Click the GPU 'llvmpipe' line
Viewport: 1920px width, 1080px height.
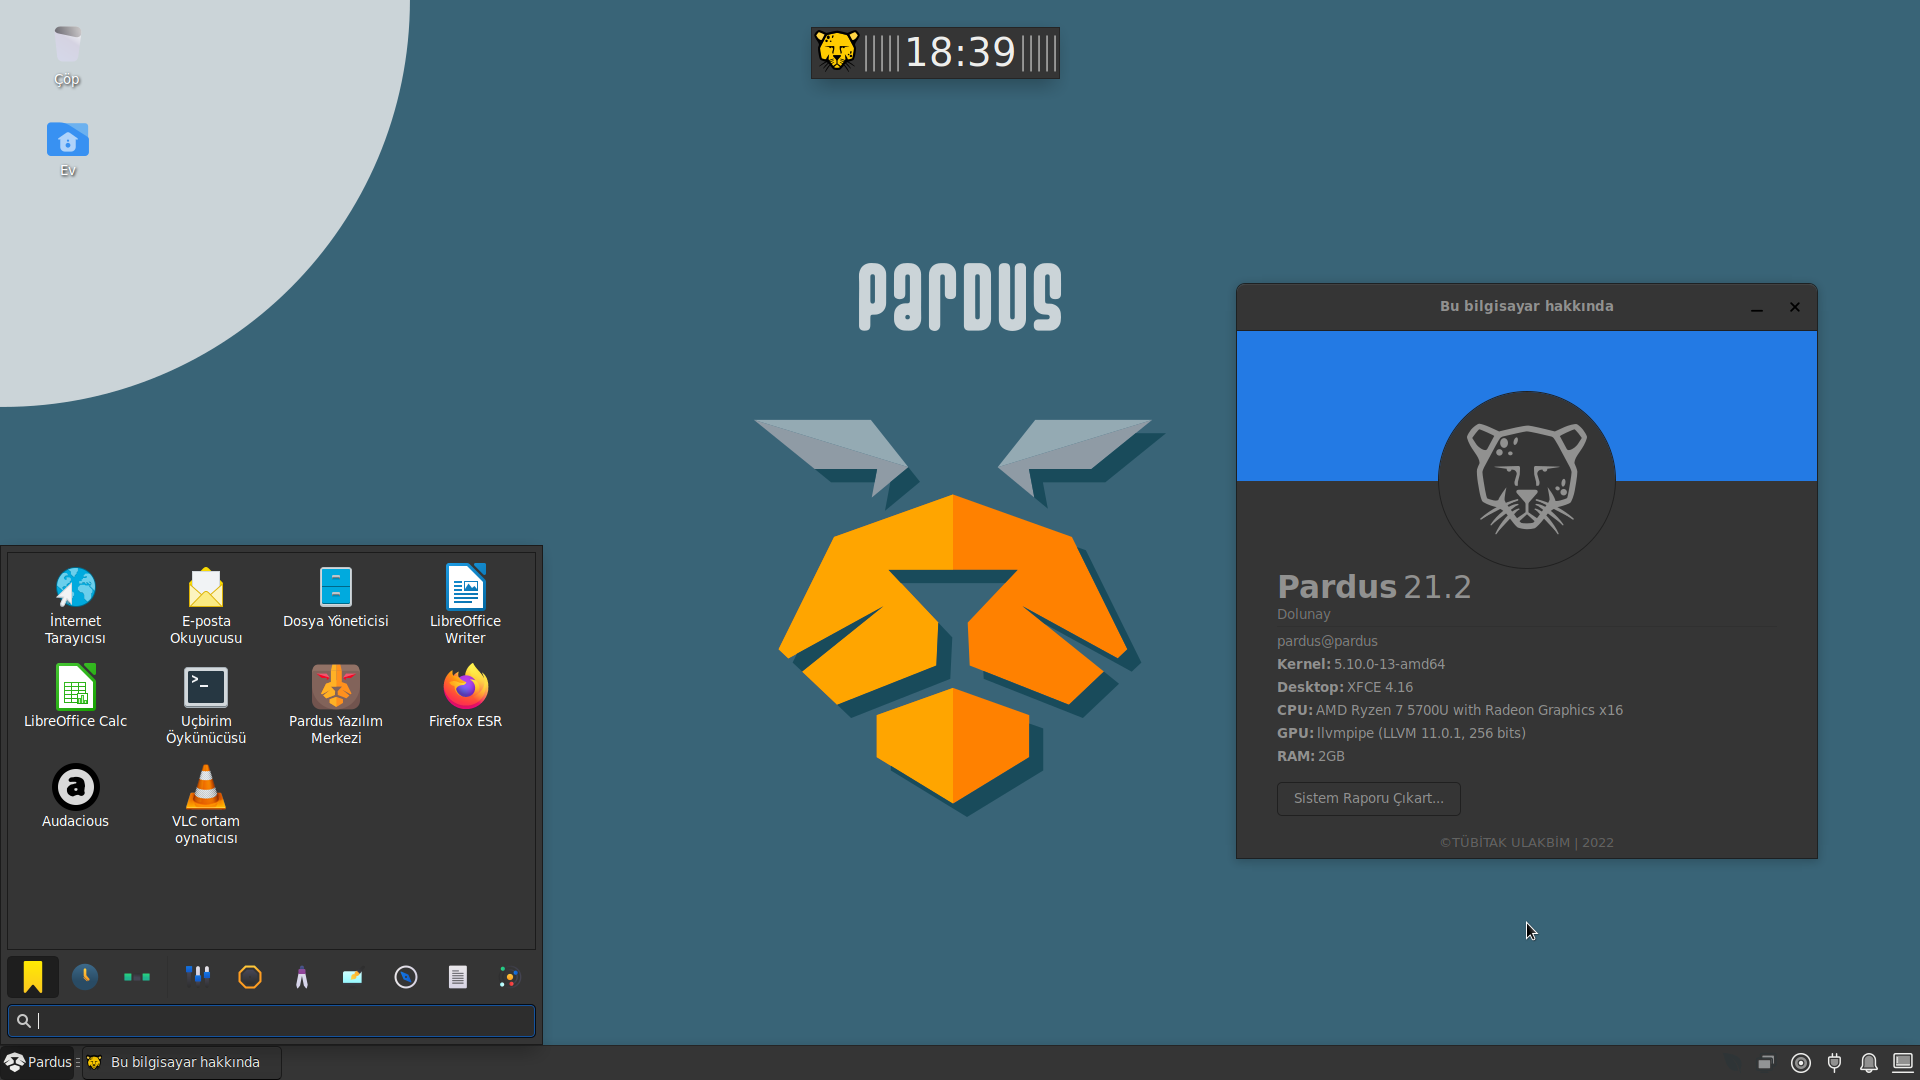click(x=1401, y=733)
